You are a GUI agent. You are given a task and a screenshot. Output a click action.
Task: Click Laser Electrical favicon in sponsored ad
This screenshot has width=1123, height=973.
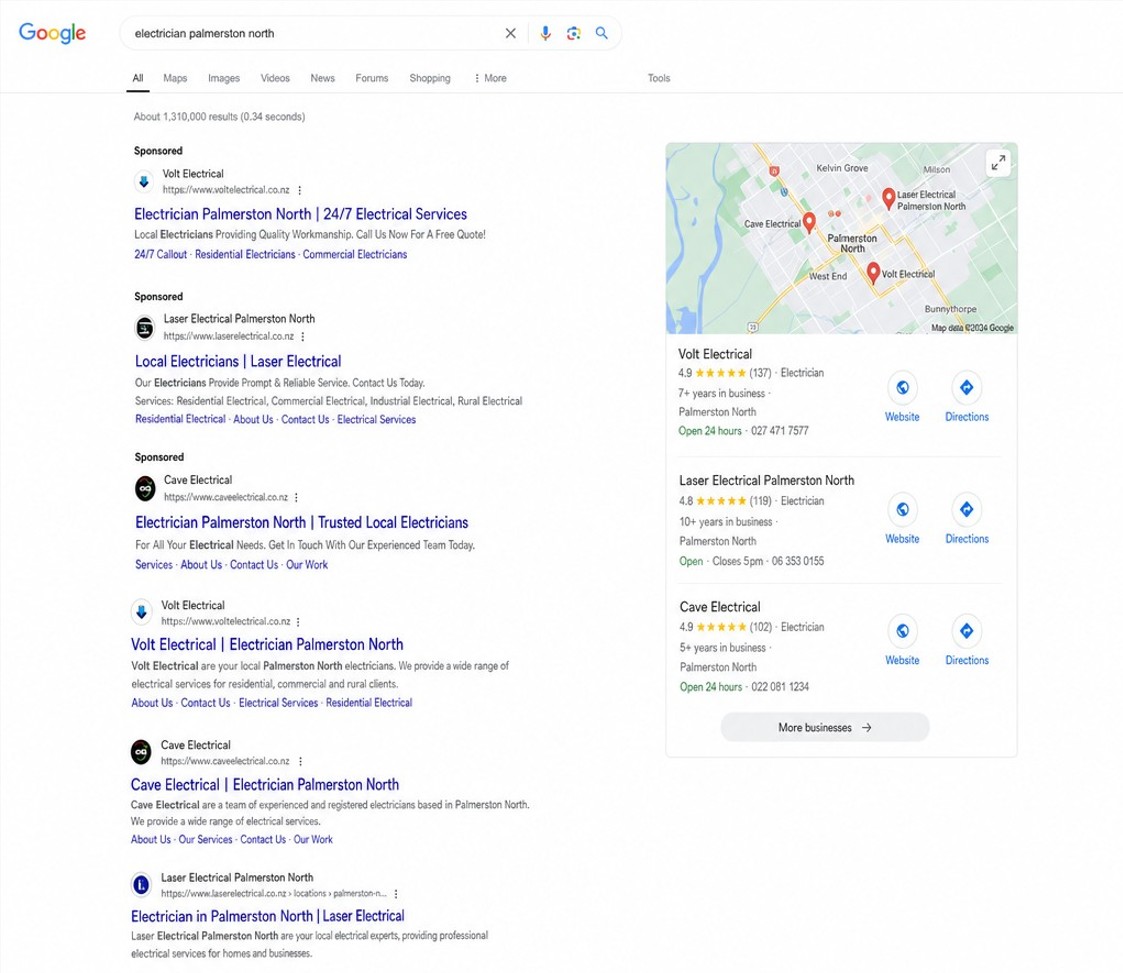coord(145,328)
